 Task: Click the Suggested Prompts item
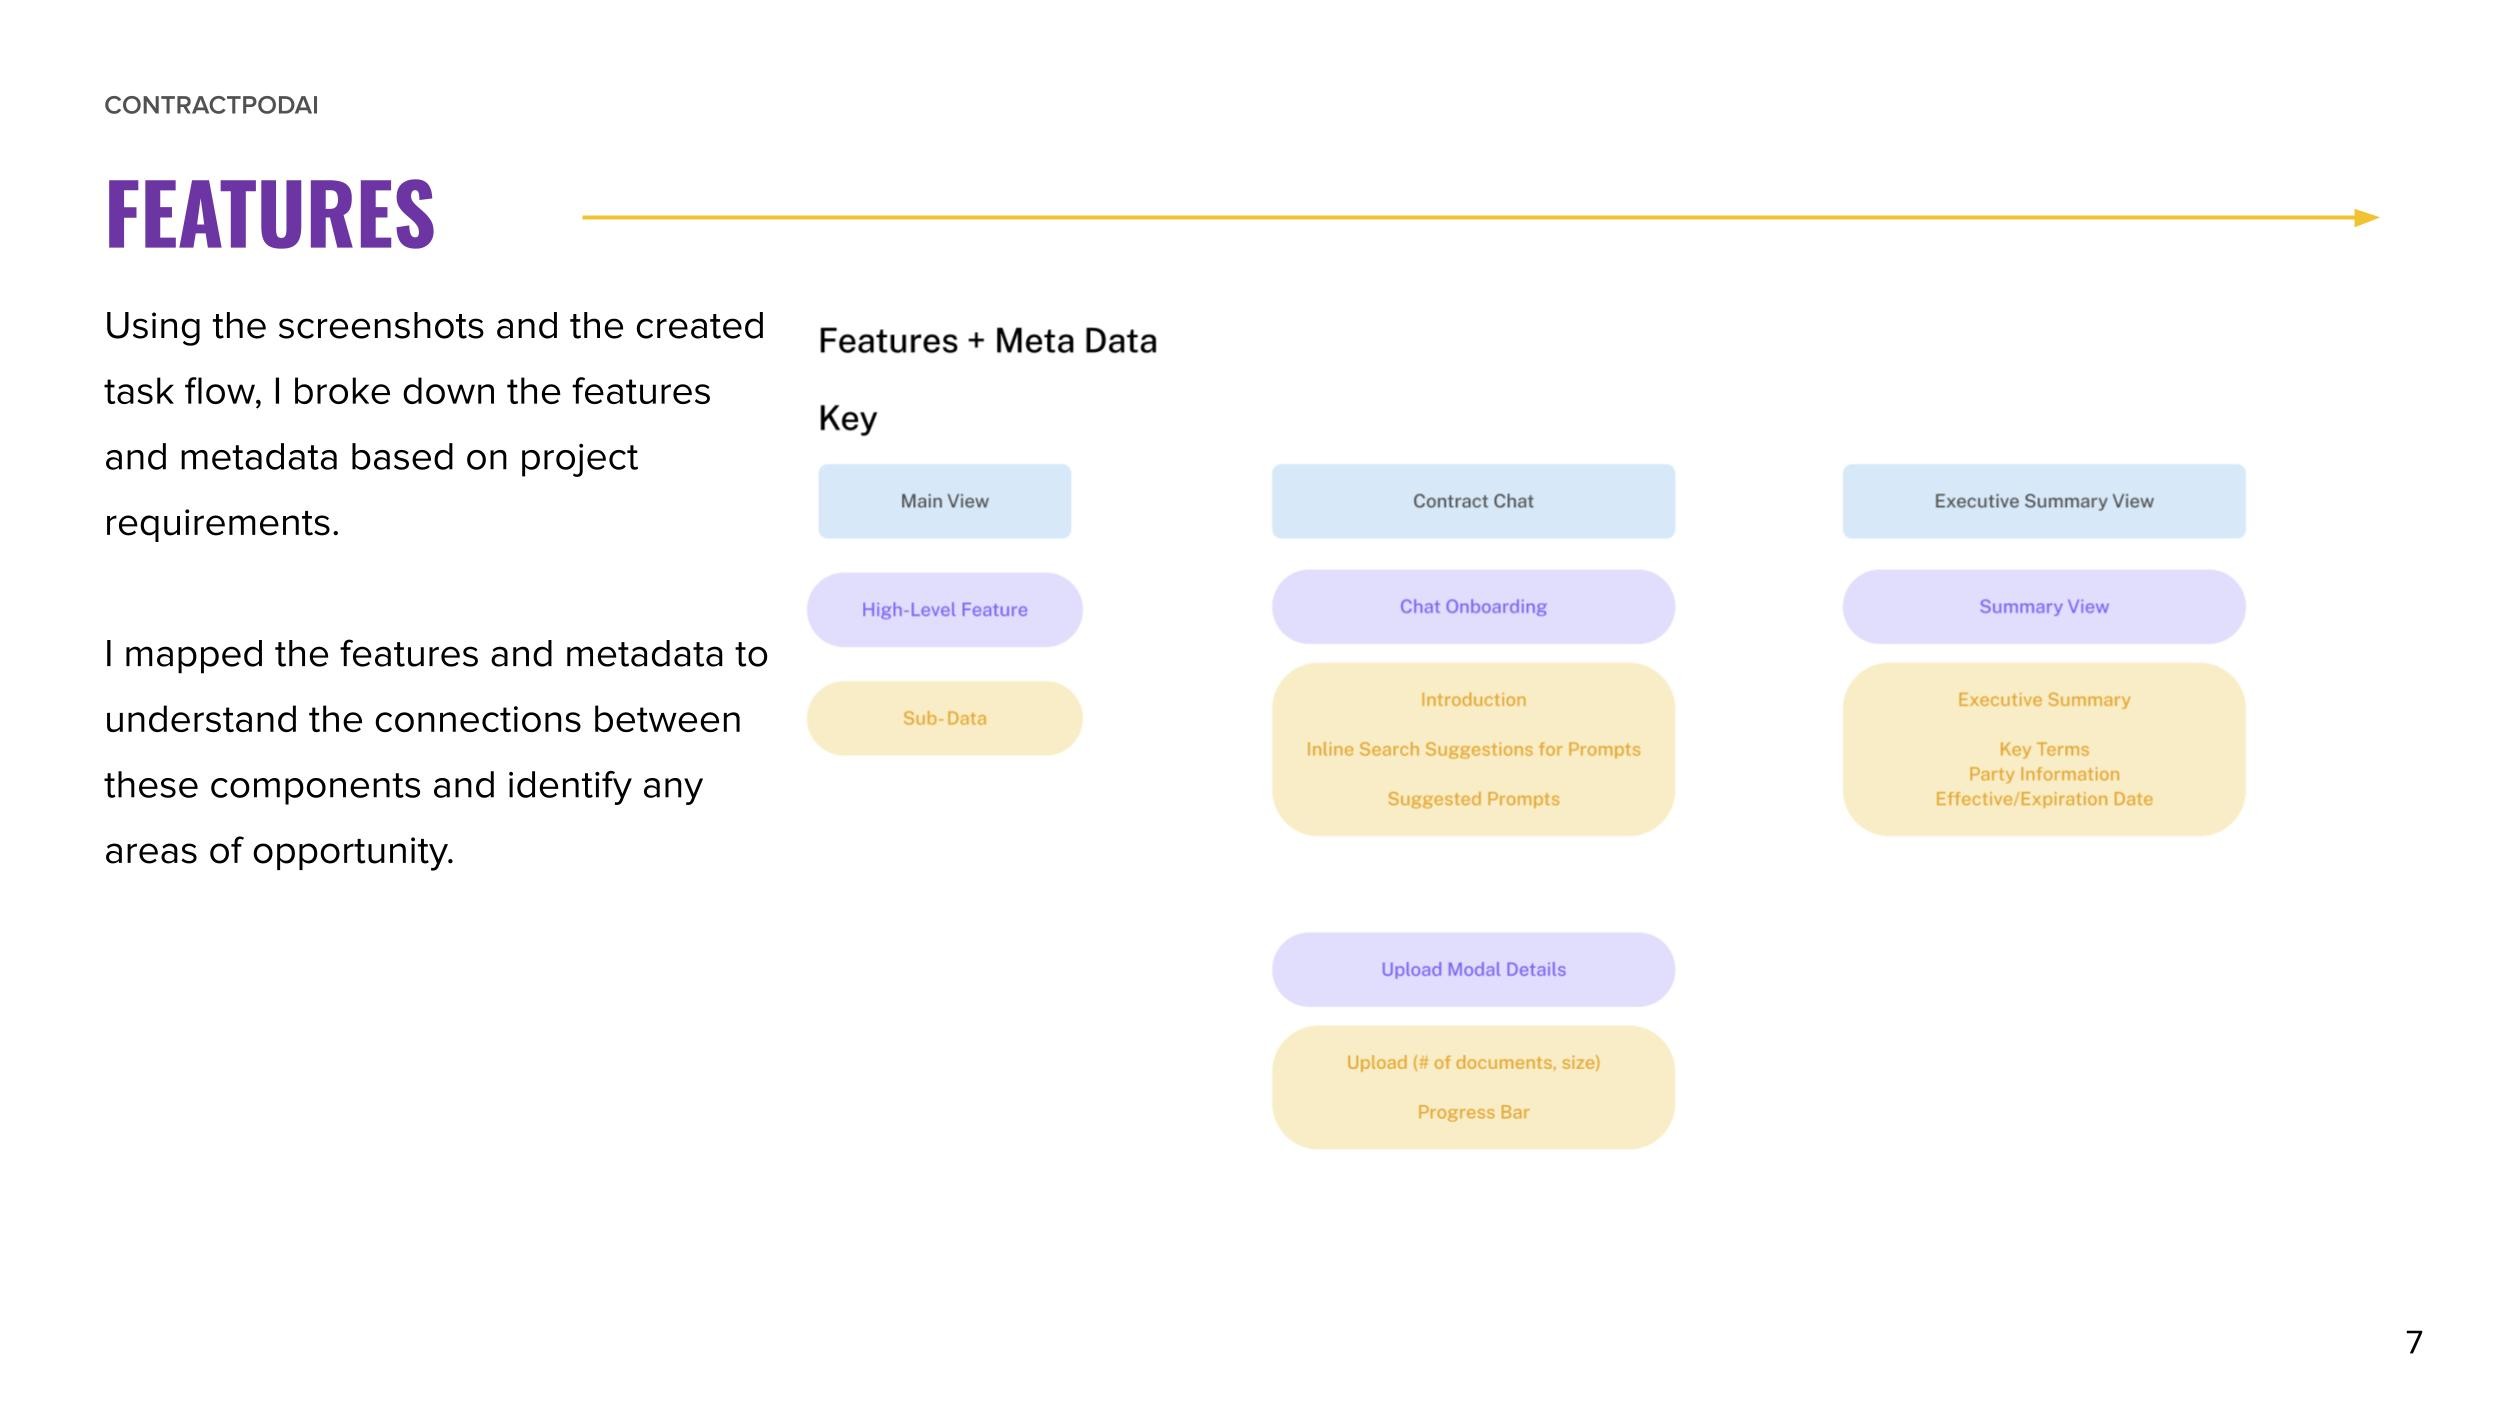coord(1472,799)
